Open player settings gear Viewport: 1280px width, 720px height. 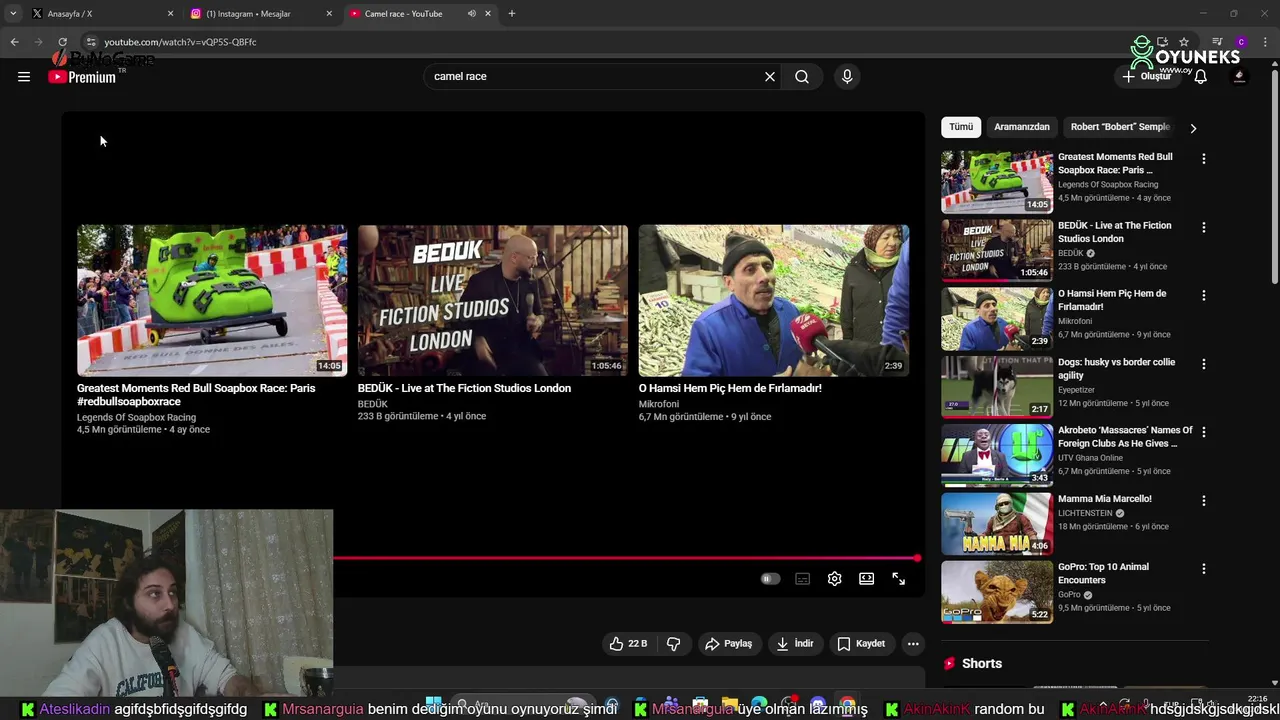point(835,579)
